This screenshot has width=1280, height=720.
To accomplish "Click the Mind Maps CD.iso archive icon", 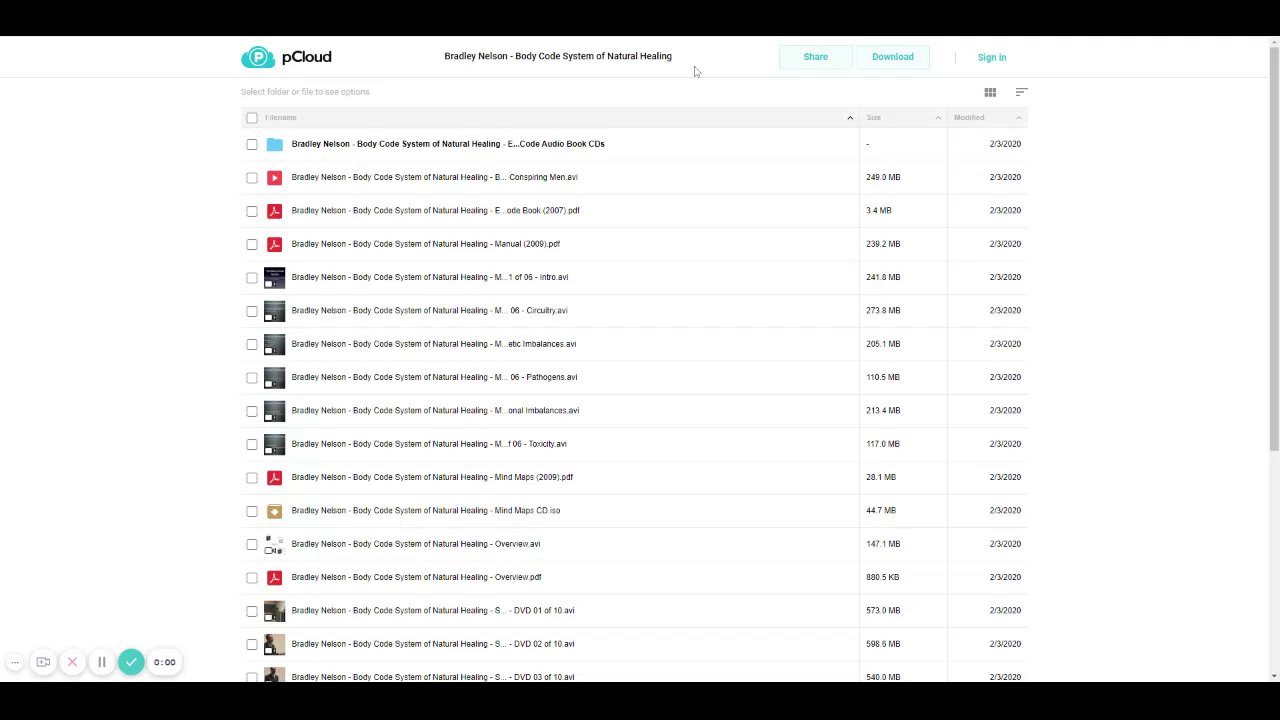I will point(274,511).
